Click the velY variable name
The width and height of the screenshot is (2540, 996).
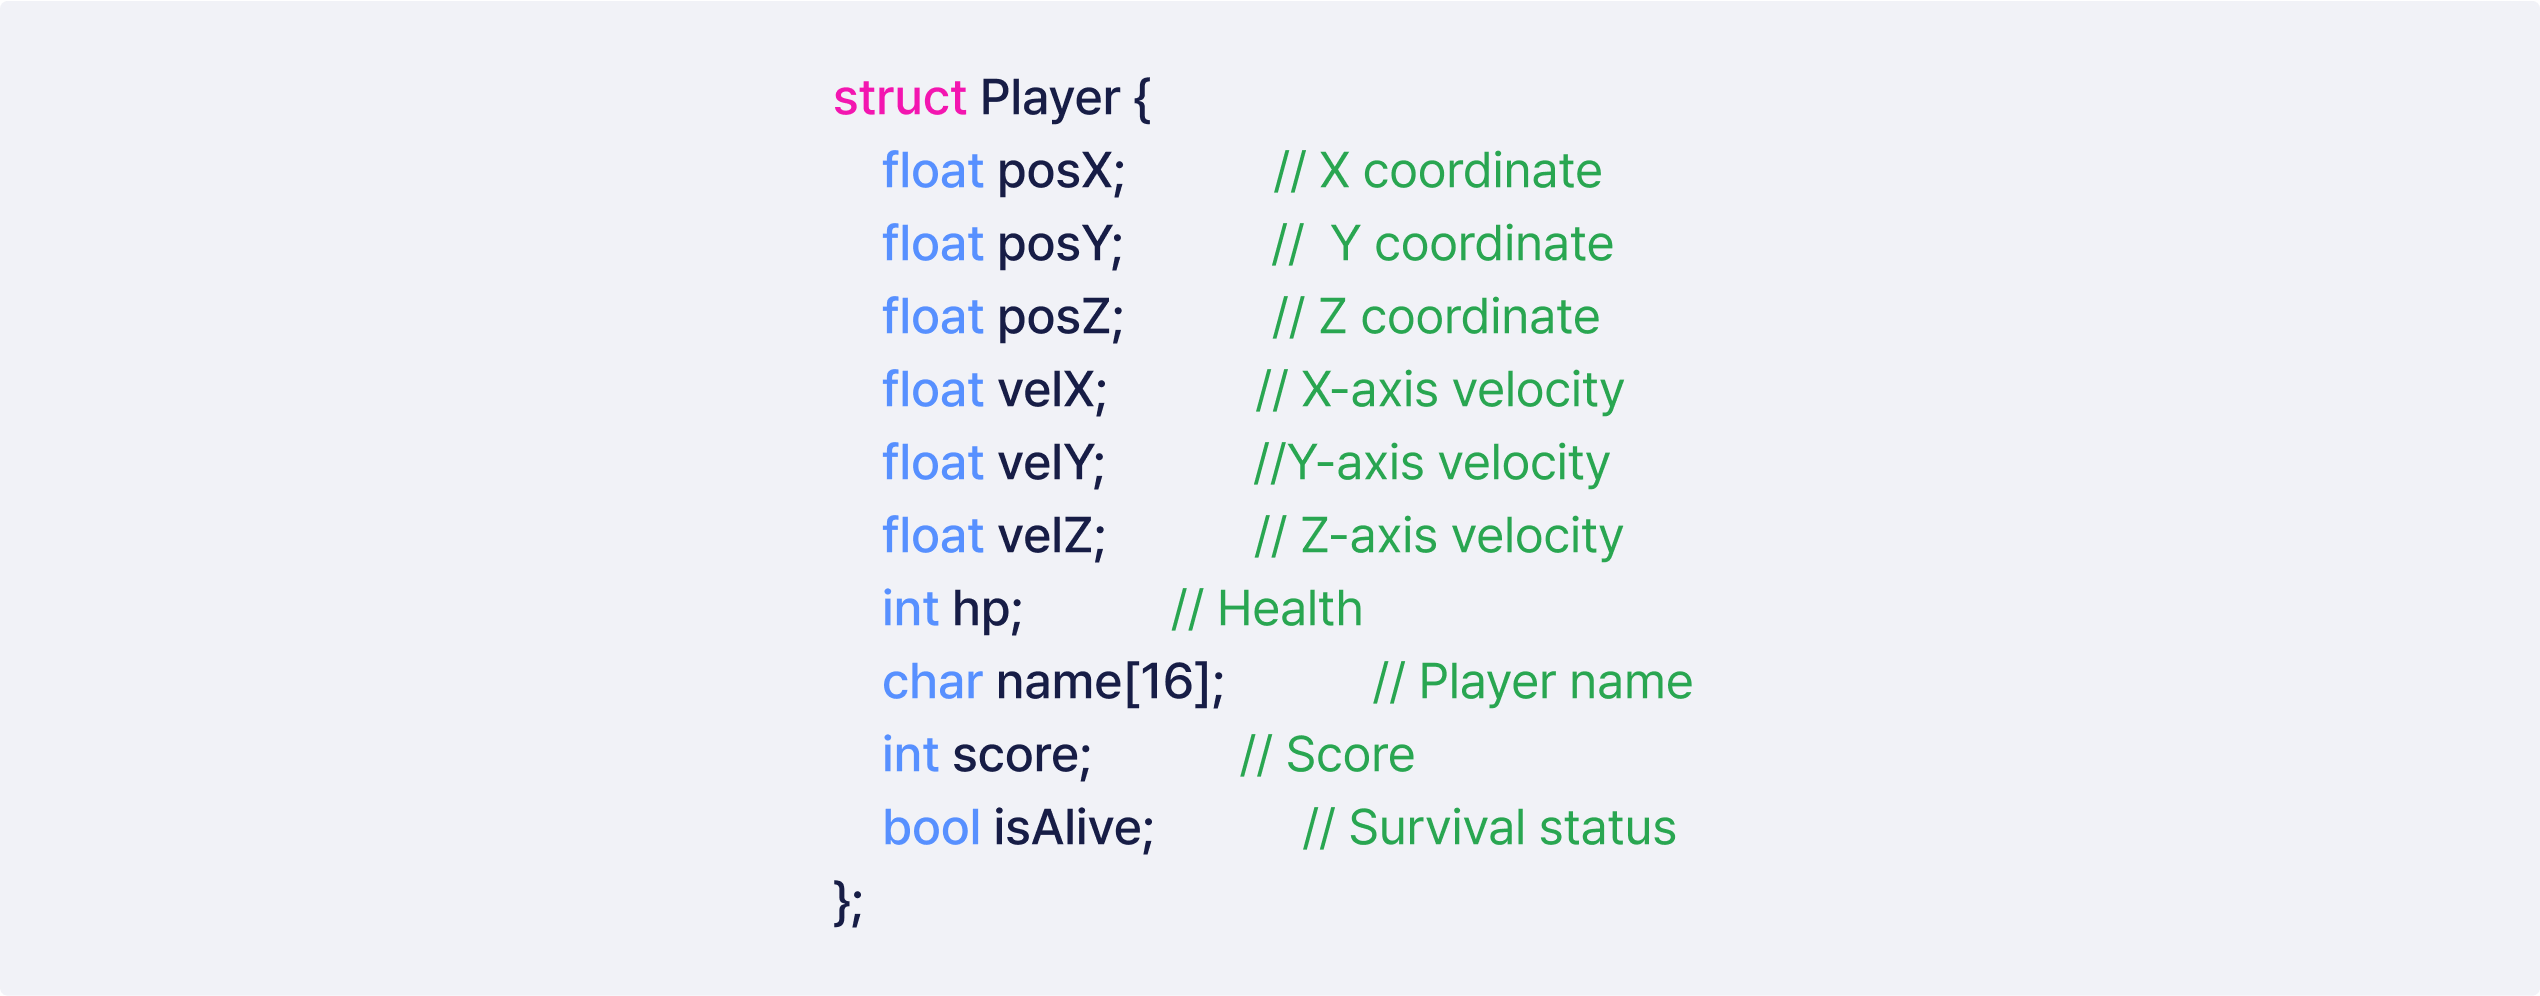click(x=1051, y=463)
